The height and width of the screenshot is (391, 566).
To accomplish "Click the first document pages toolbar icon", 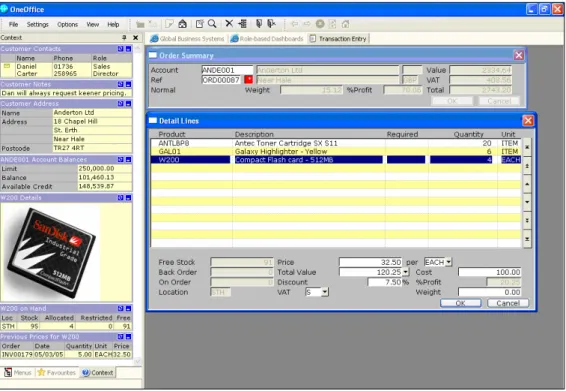I will pyautogui.click(x=259, y=24).
